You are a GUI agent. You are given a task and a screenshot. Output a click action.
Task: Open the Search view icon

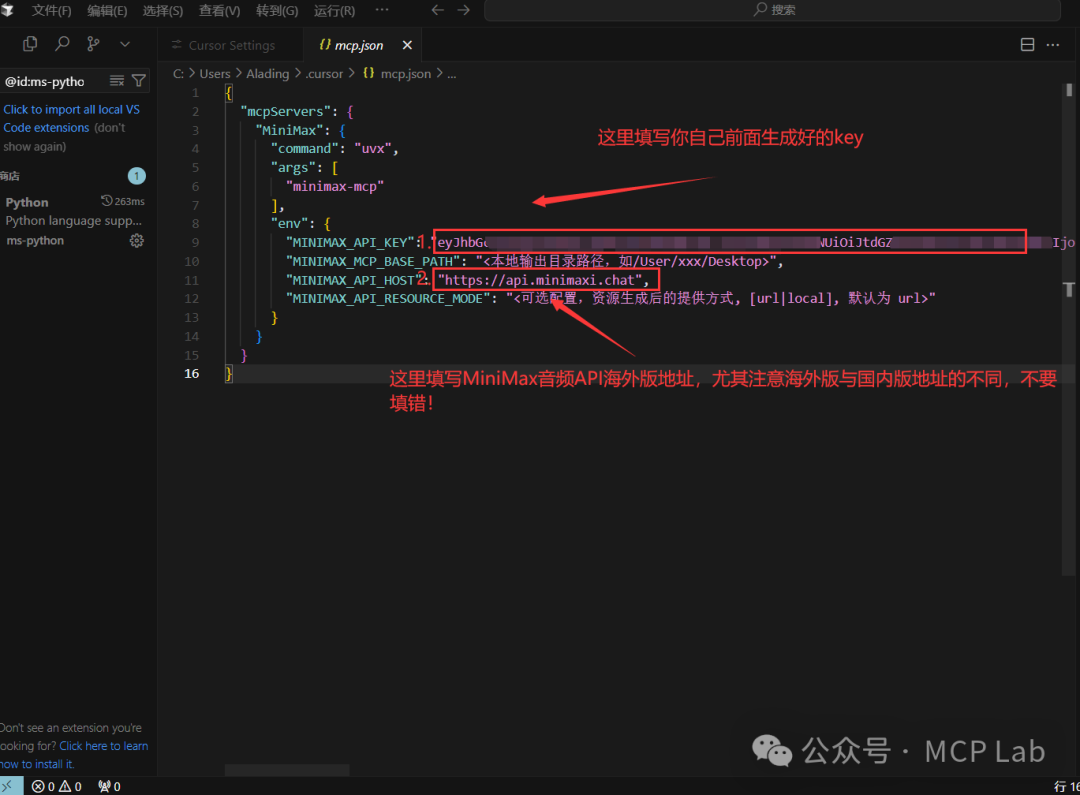tap(60, 44)
